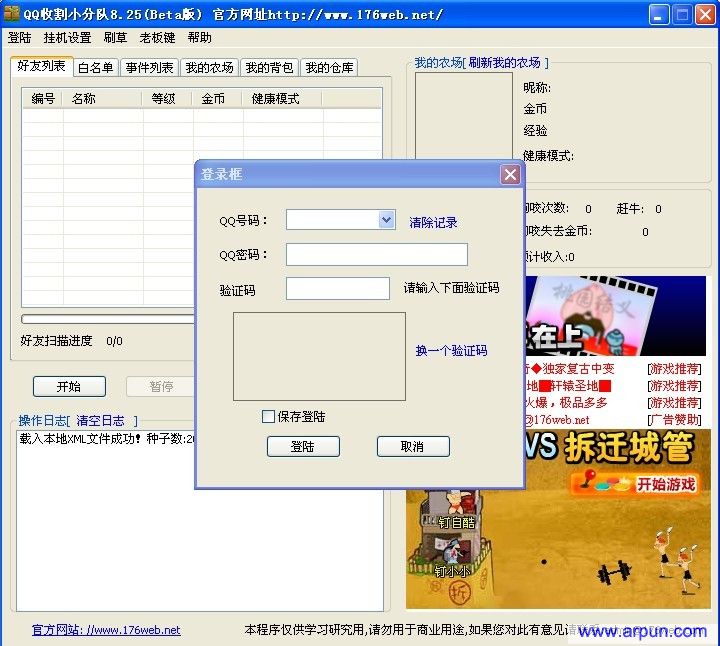The image size is (720, 646).
Task: Click the 等级 column header
Action: [x=167, y=98]
